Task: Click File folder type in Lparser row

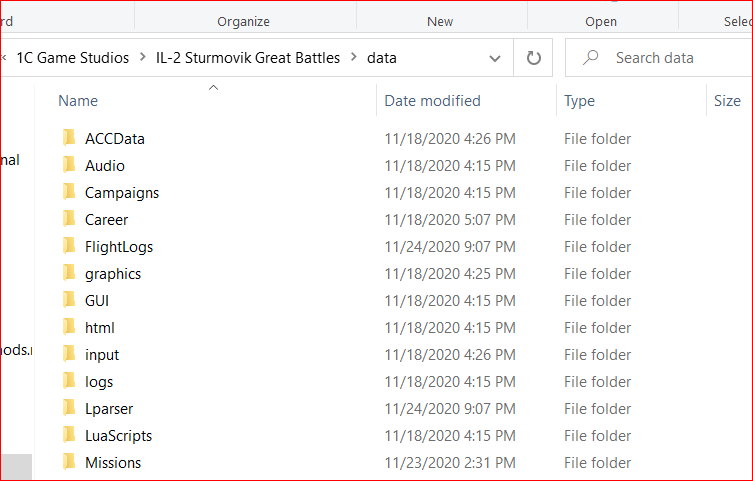Action: (x=597, y=409)
